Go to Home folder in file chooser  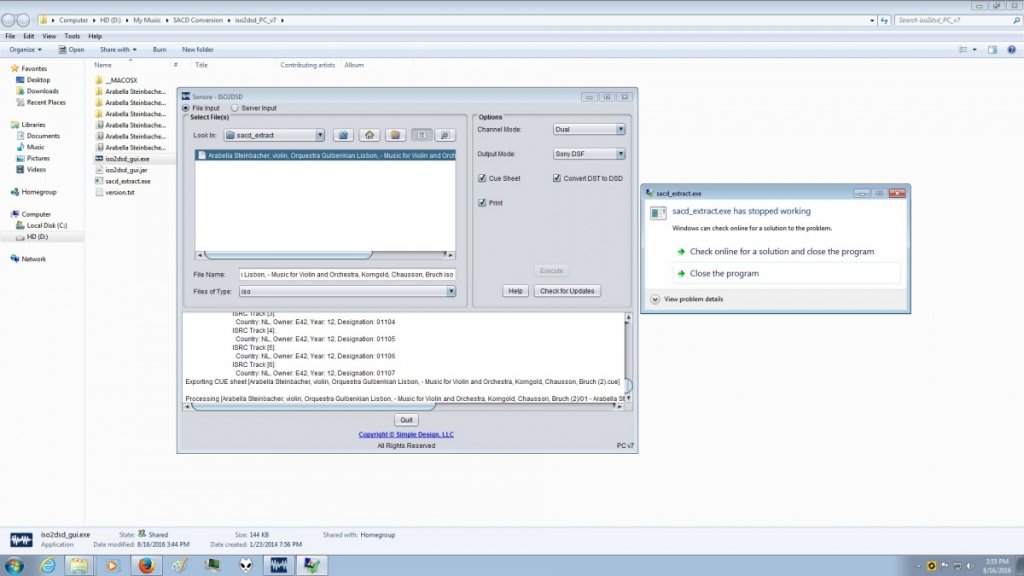(x=369, y=135)
